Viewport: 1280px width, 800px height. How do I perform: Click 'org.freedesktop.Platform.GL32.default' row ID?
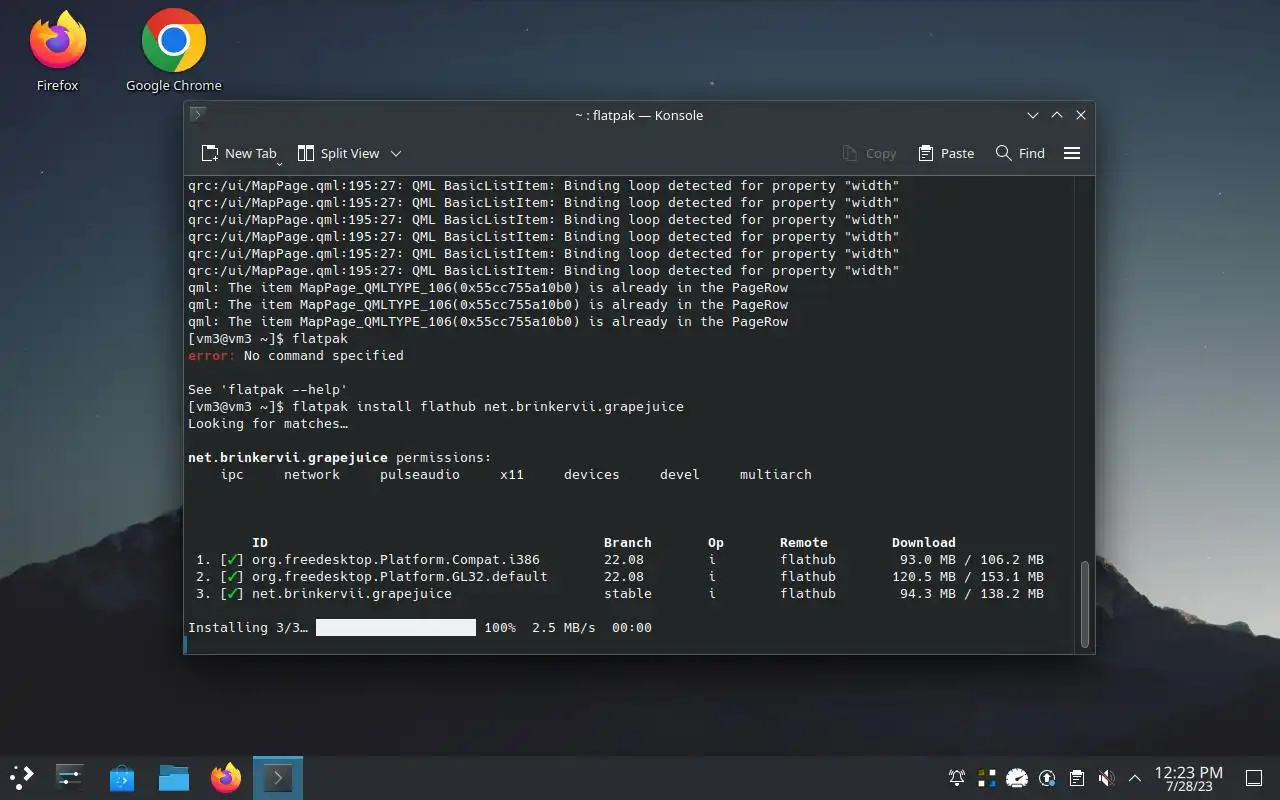400,576
